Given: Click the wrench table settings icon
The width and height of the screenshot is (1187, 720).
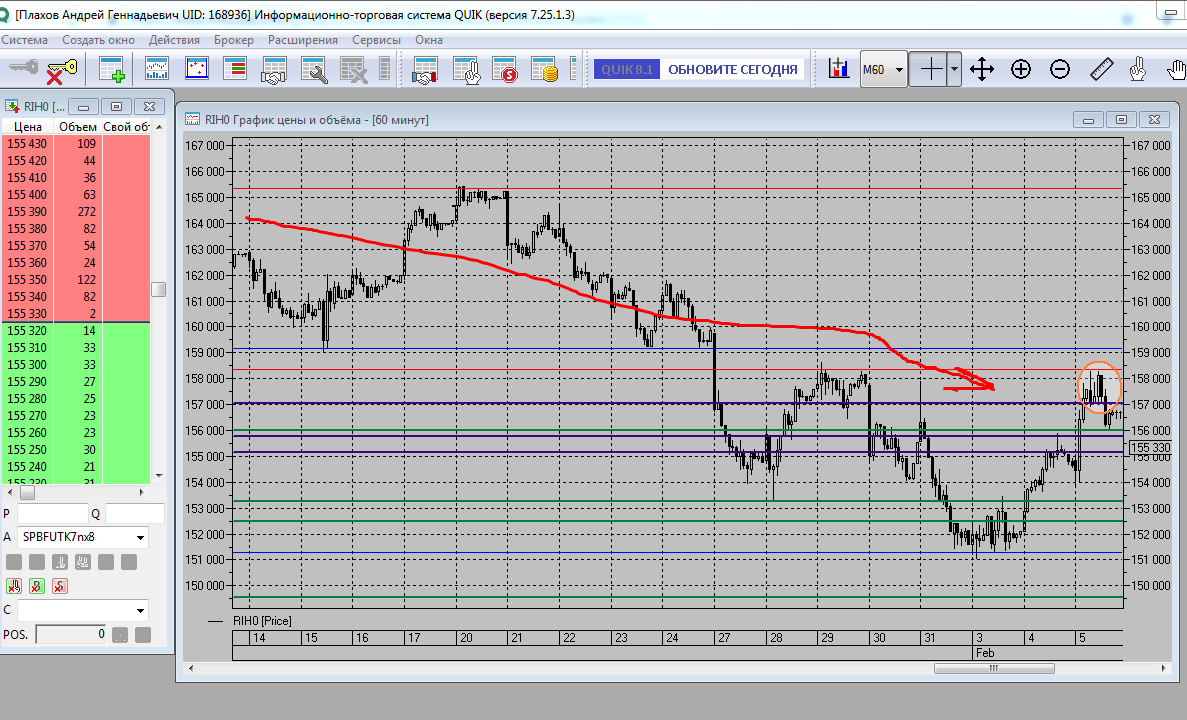Looking at the screenshot, I should pos(314,69).
